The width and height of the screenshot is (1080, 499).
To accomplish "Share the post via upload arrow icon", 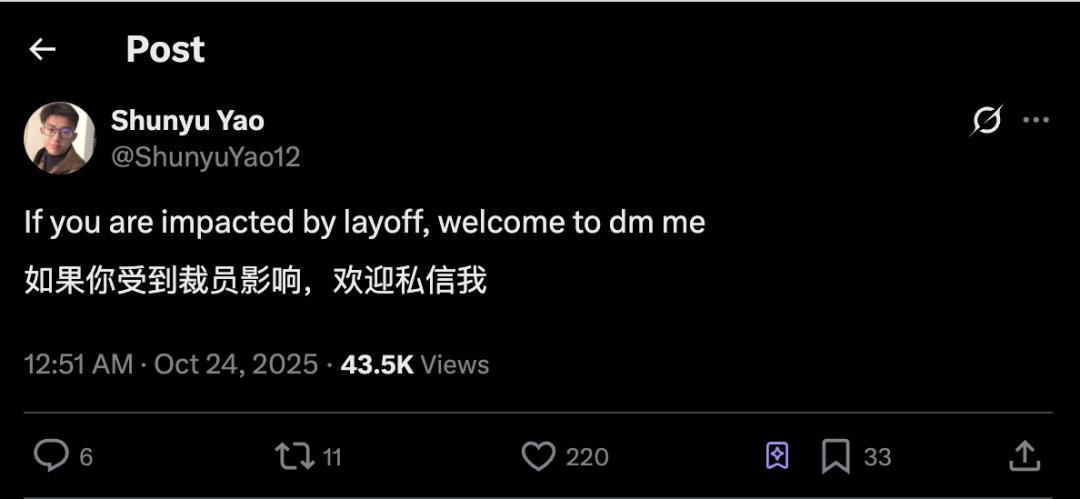I will 1024,456.
